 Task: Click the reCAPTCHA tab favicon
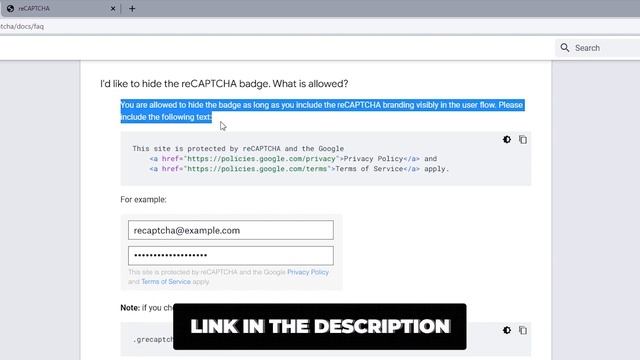coord(10,8)
